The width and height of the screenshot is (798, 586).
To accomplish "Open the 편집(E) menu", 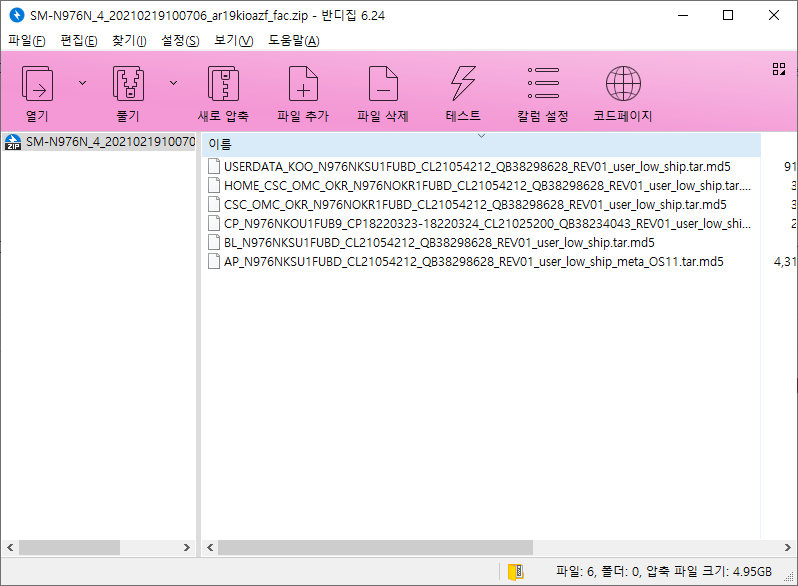I will coord(79,40).
